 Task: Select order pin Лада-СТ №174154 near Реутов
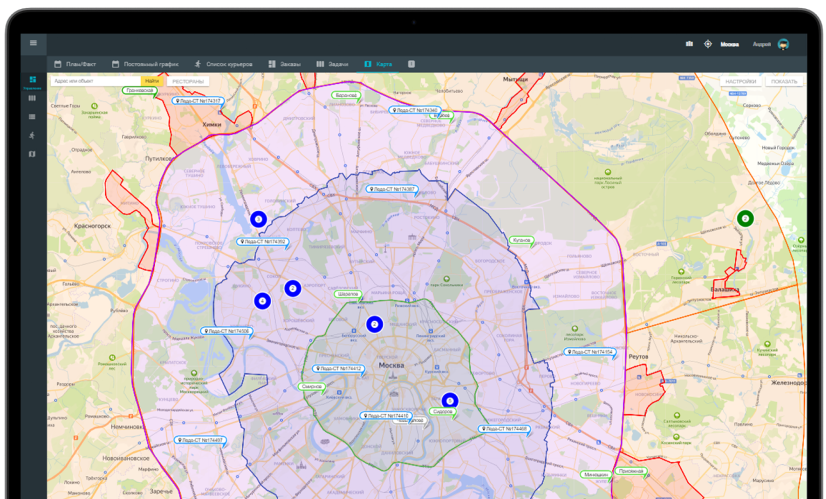(x=589, y=351)
